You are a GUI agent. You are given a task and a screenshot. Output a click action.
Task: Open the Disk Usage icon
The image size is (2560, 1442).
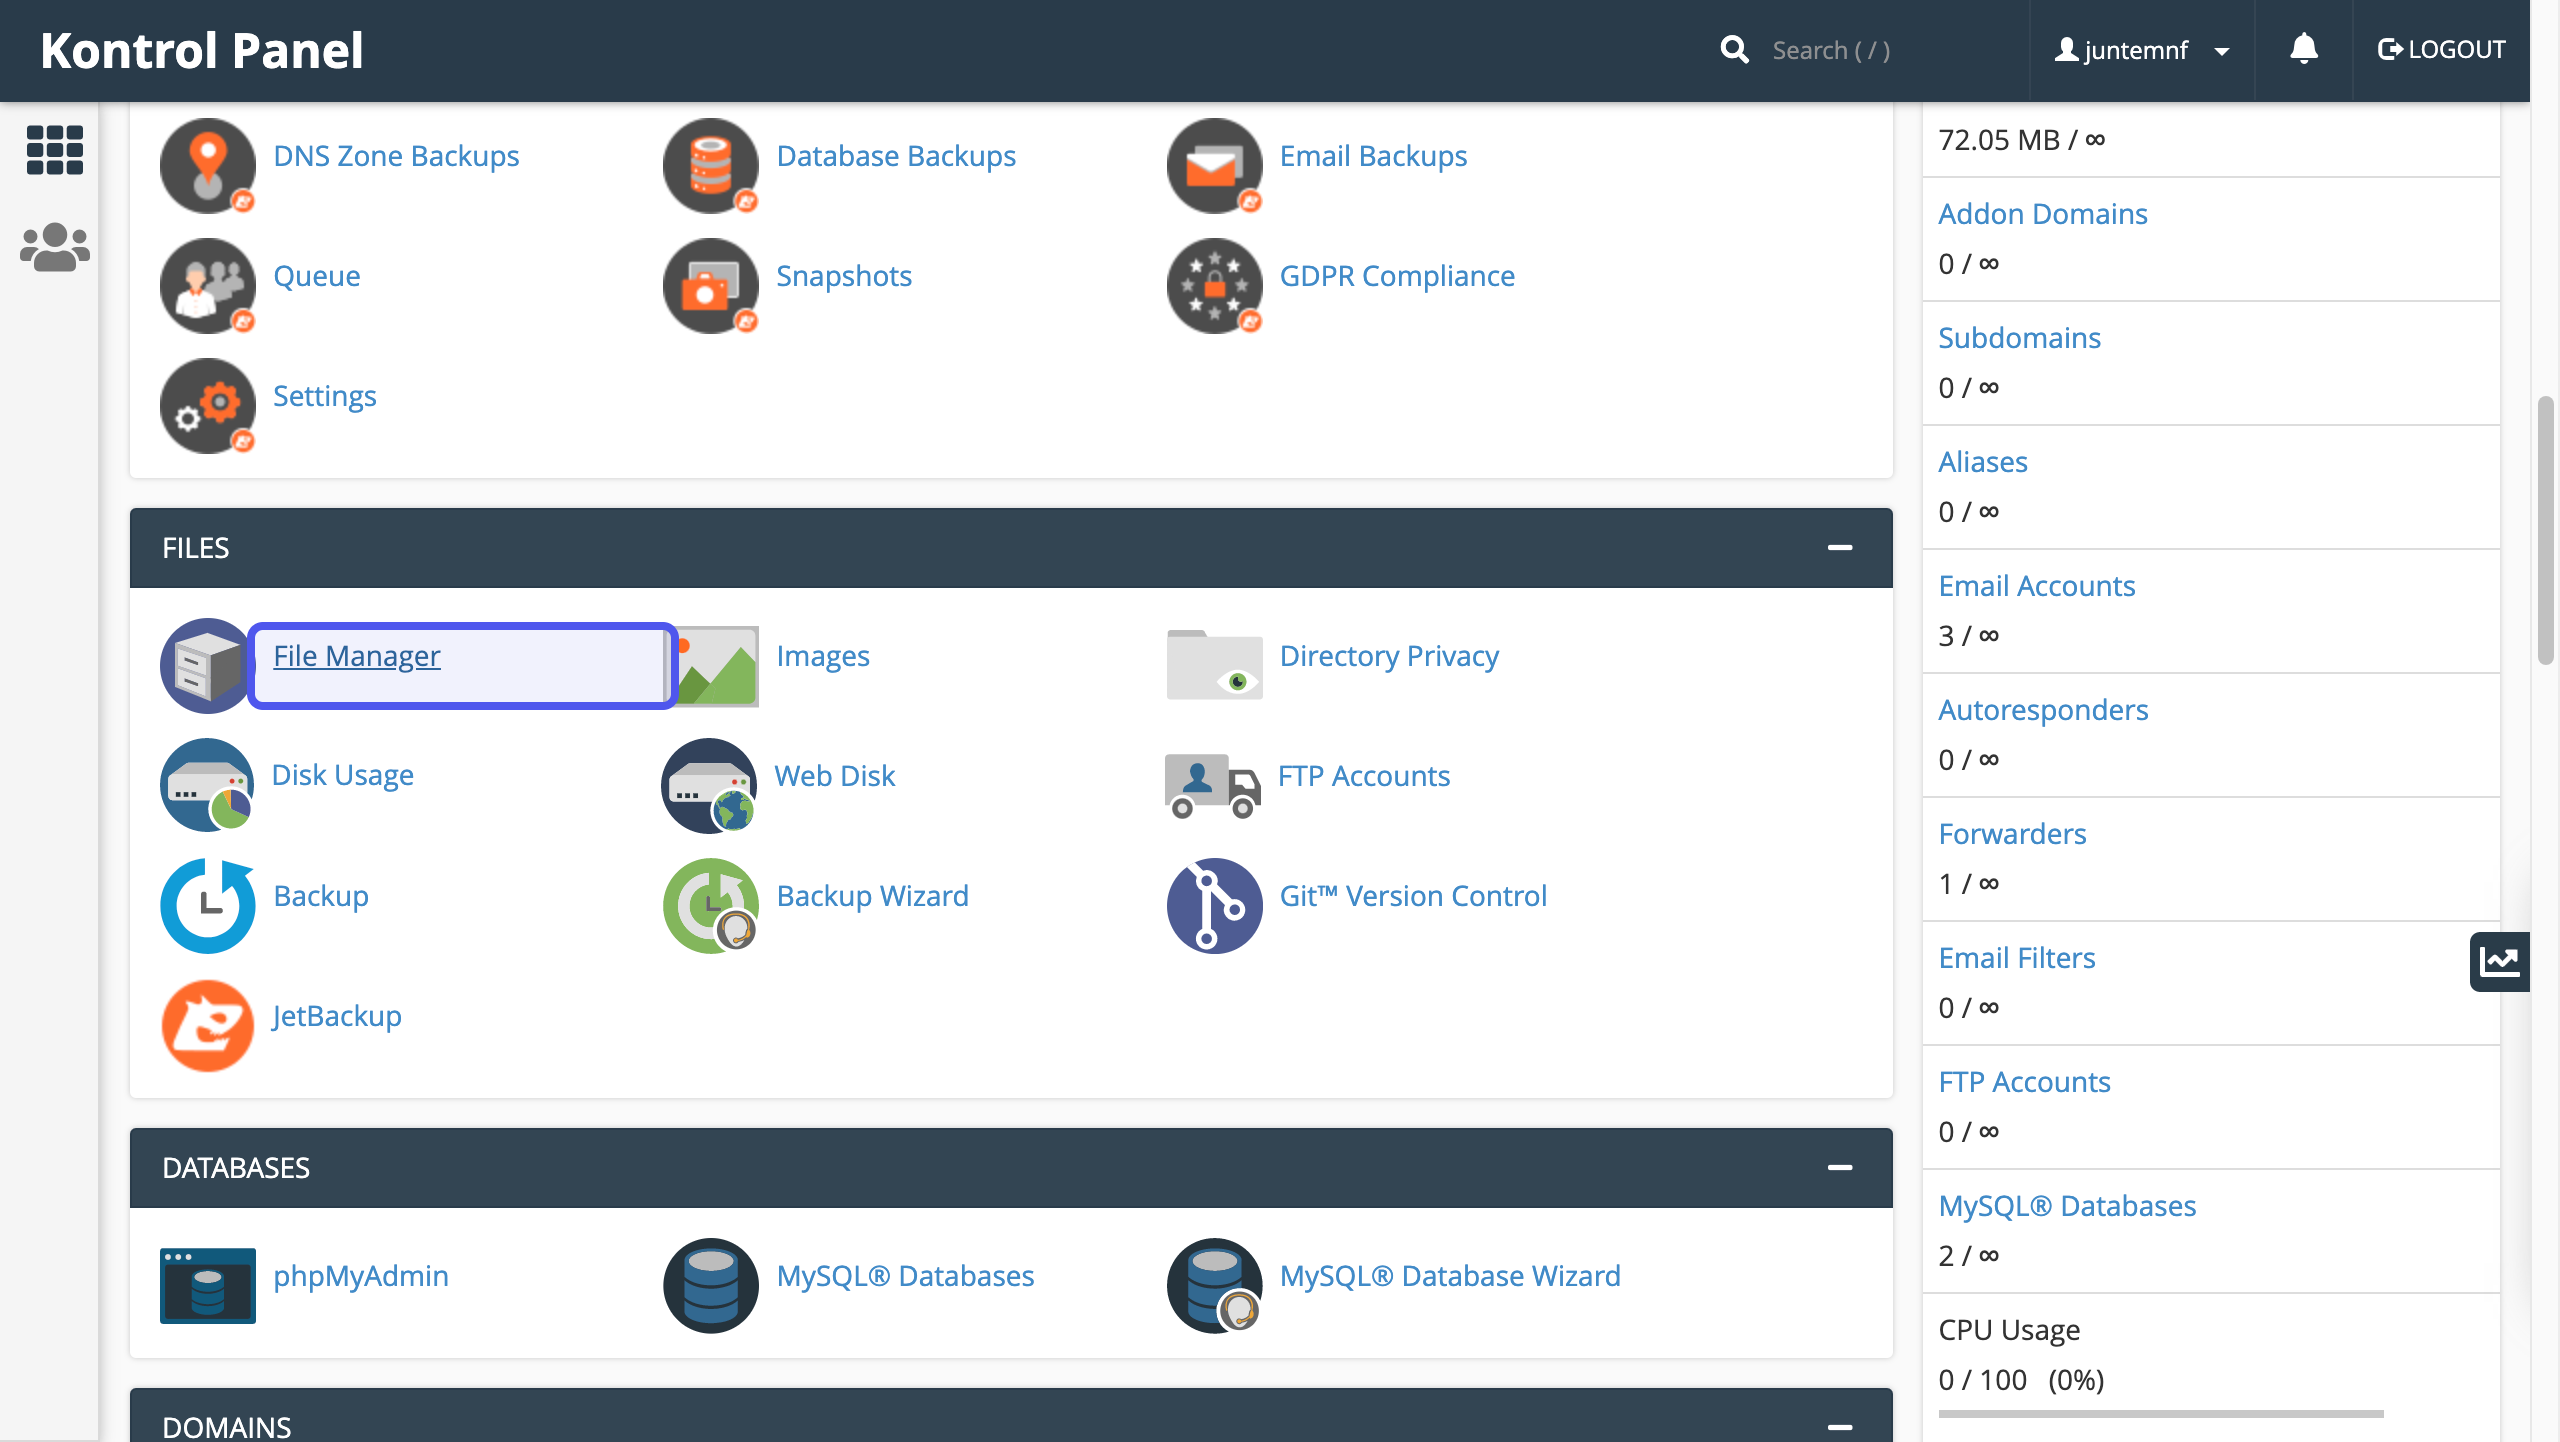(x=207, y=785)
